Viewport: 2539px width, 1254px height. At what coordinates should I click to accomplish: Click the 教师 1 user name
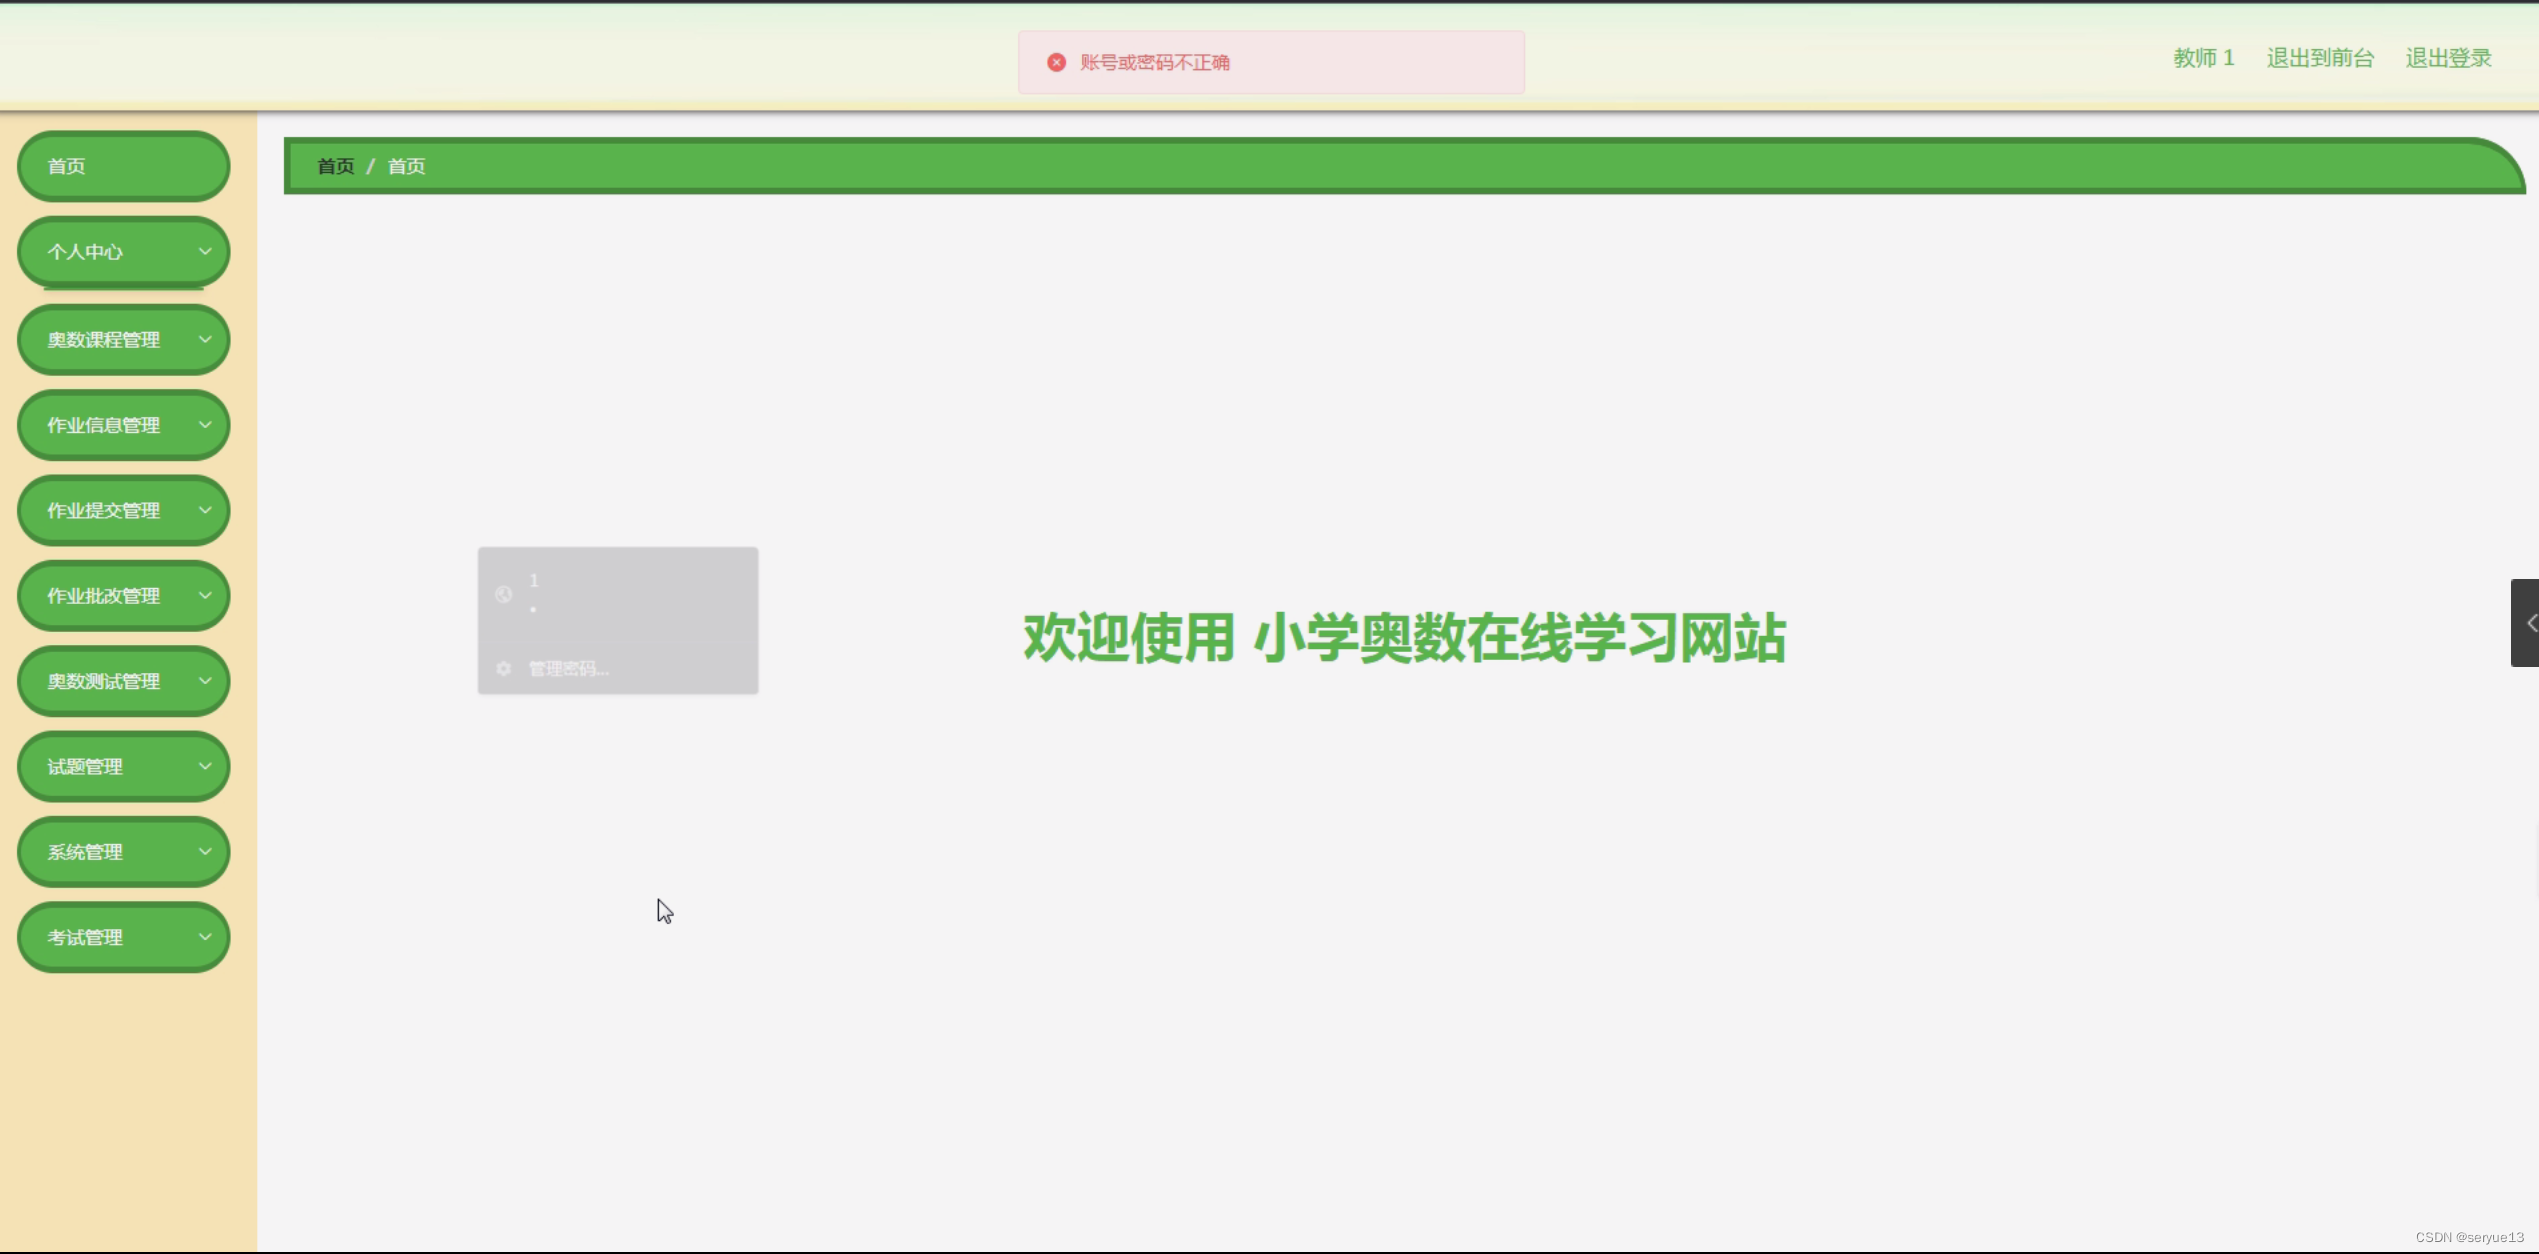tap(2203, 58)
